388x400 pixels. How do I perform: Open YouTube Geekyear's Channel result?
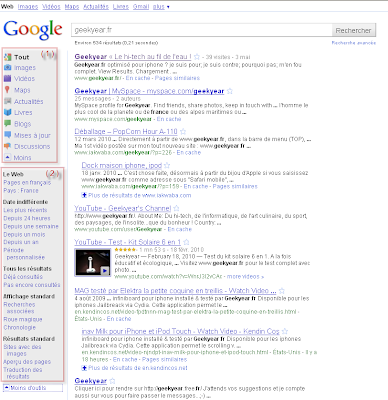pos(122,208)
